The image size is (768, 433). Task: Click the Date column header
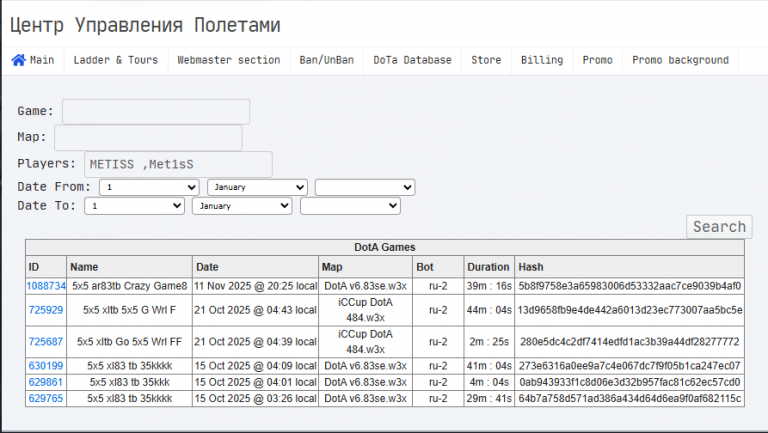click(255, 267)
